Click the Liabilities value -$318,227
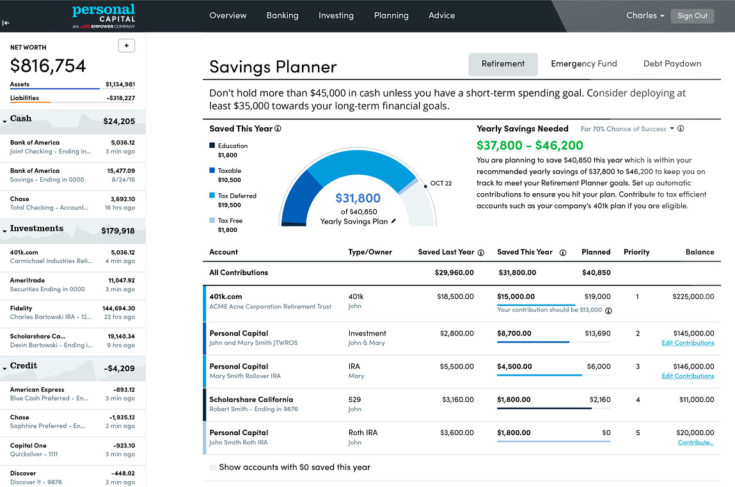Image resolution: width=735 pixels, height=487 pixels. [x=121, y=98]
